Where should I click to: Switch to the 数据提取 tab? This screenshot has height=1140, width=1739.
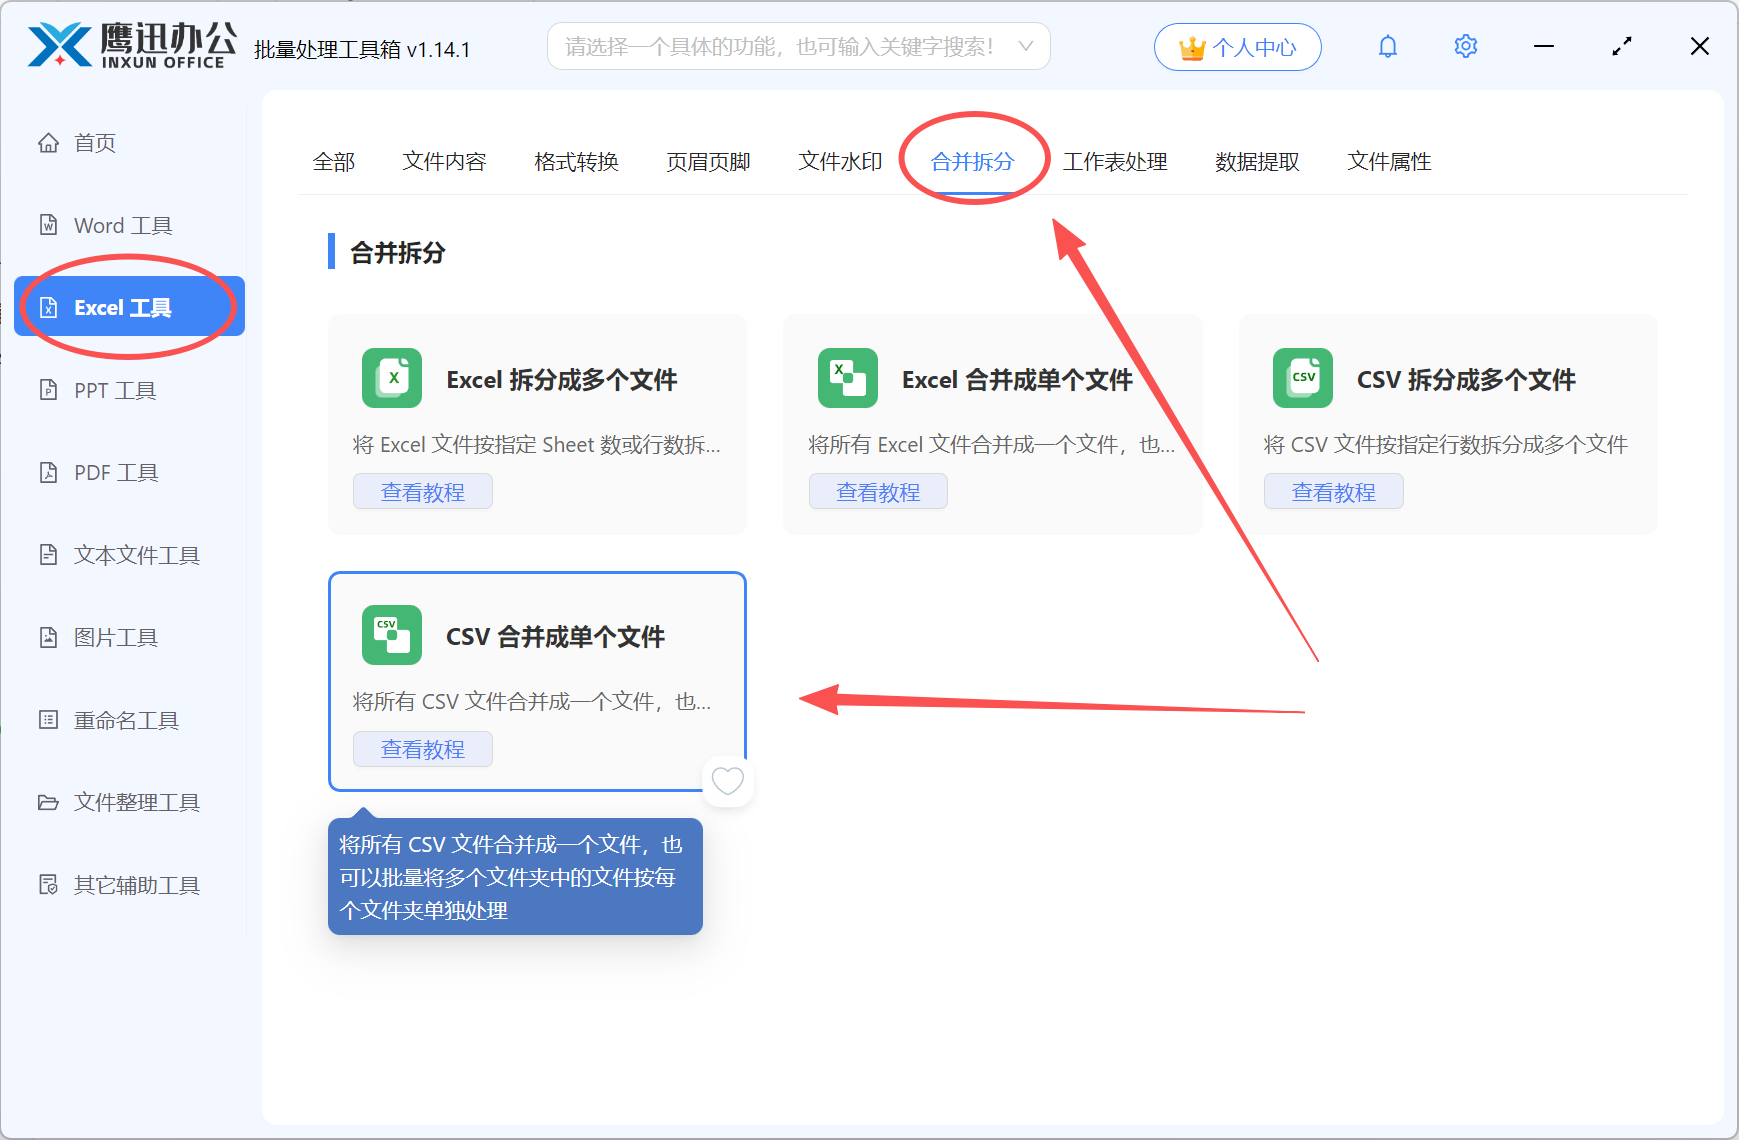(1256, 161)
